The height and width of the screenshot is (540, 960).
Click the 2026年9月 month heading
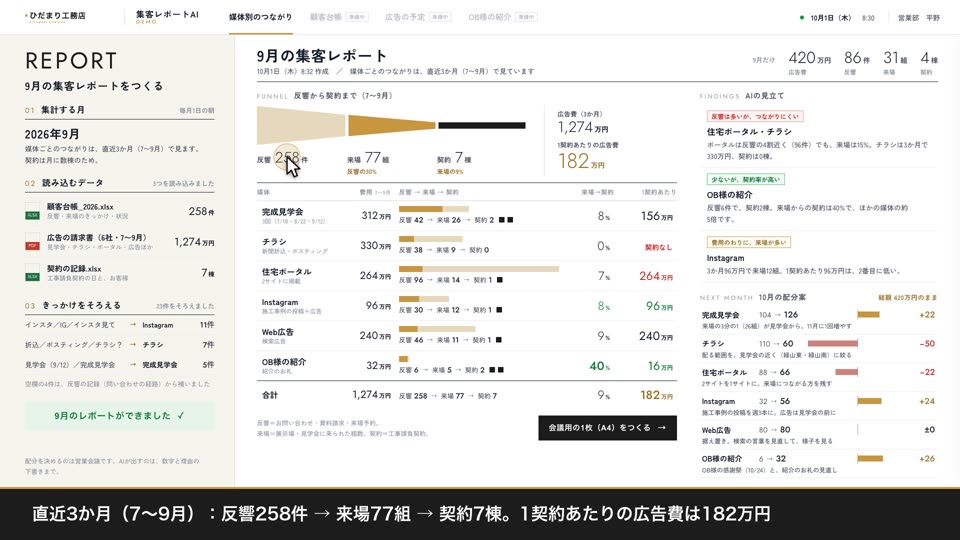[x=52, y=134]
